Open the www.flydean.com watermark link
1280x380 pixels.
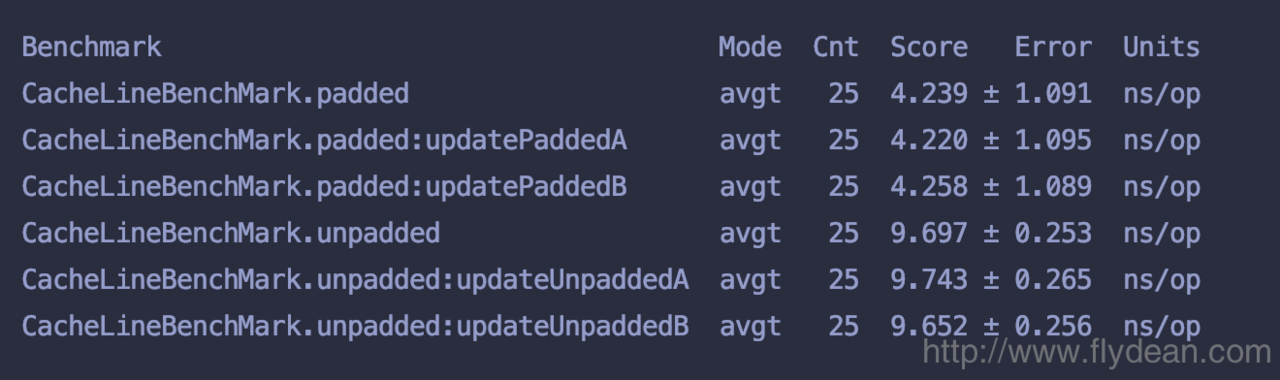(x=1096, y=353)
